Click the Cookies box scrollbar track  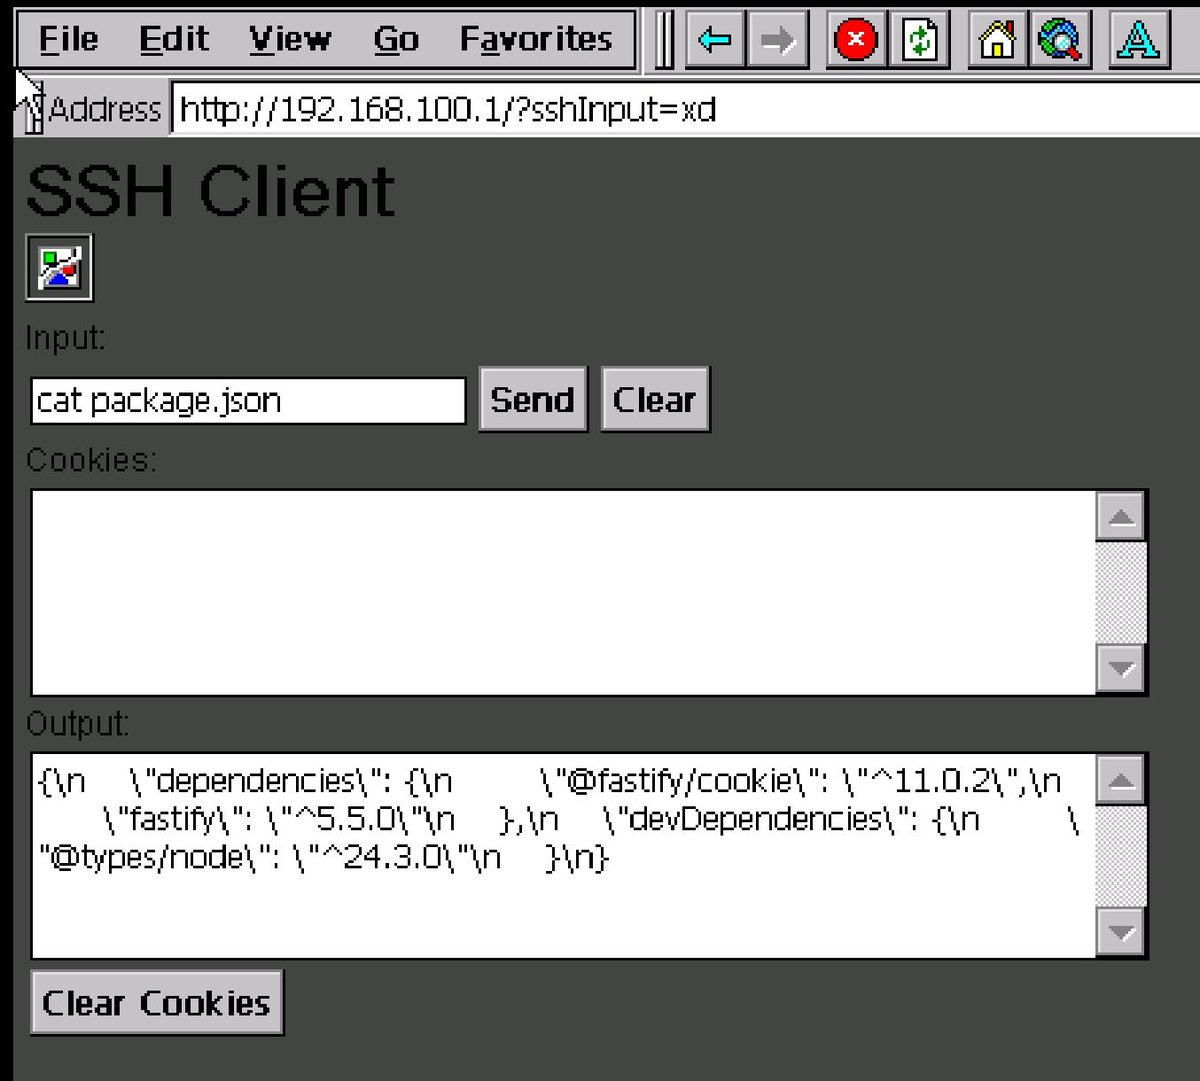point(1121,593)
